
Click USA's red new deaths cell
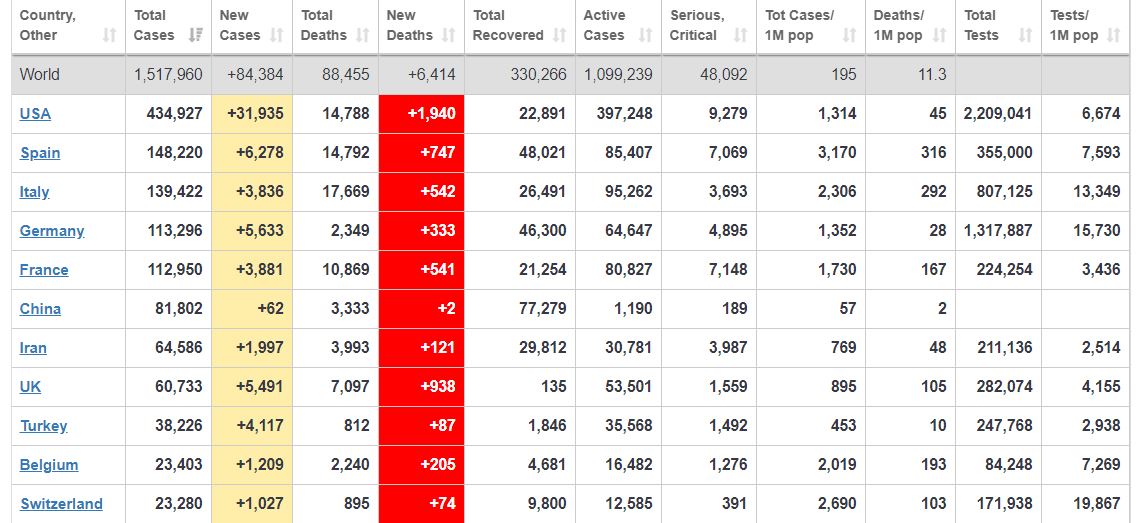click(421, 114)
